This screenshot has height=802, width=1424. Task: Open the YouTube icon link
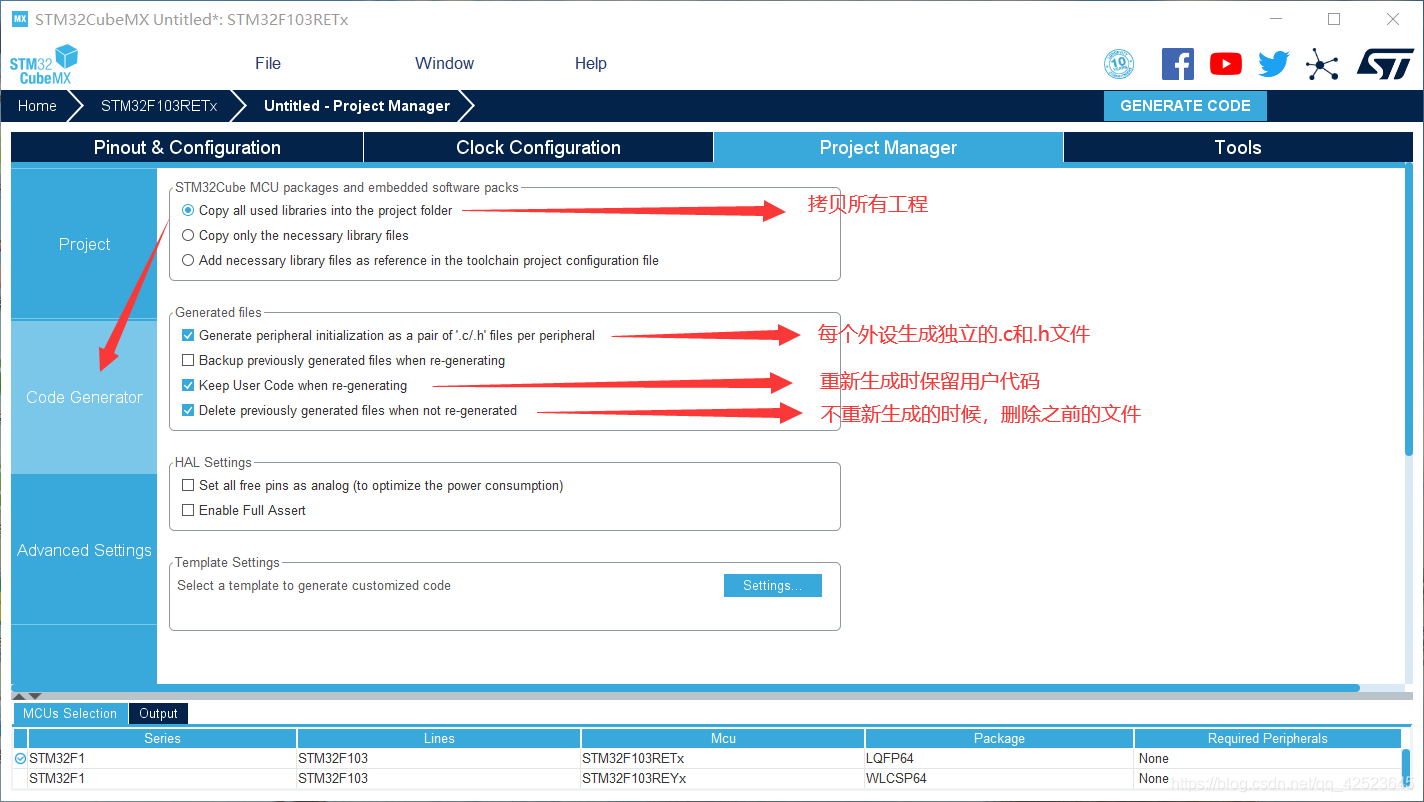point(1226,64)
